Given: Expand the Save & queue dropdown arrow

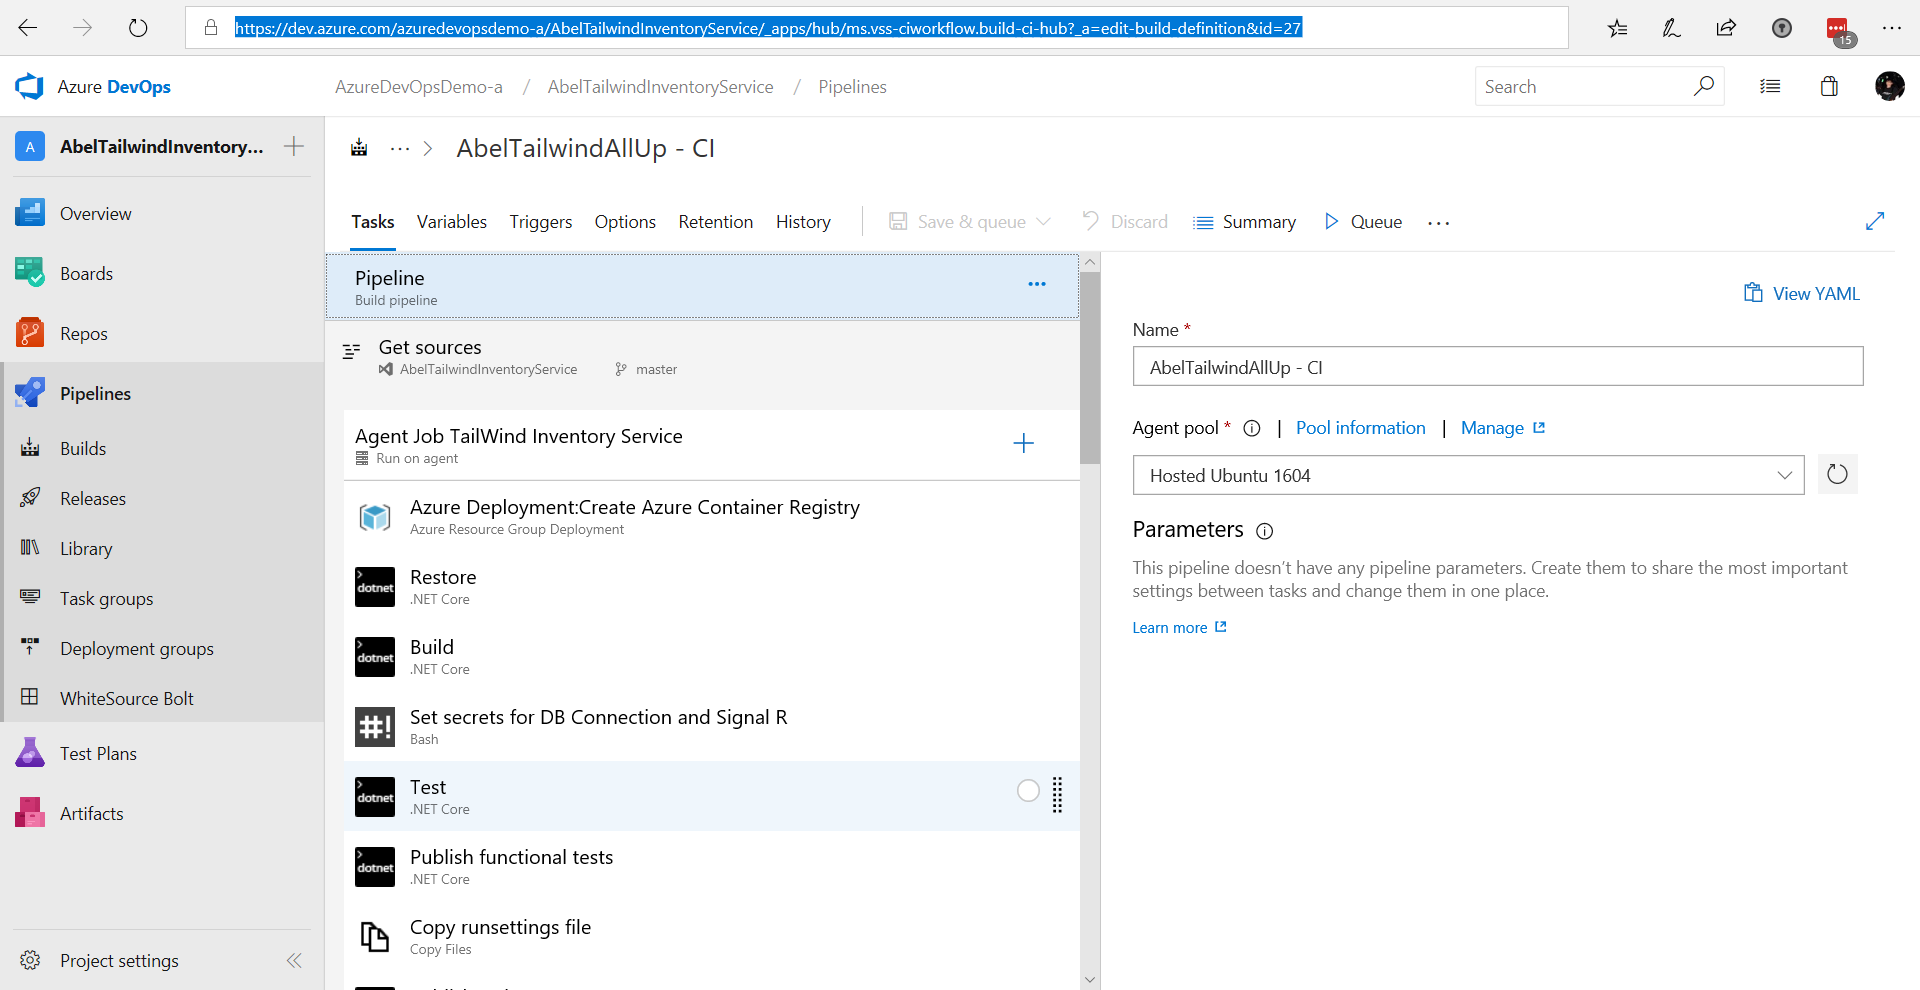Looking at the screenshot, I should (1044, 221).
